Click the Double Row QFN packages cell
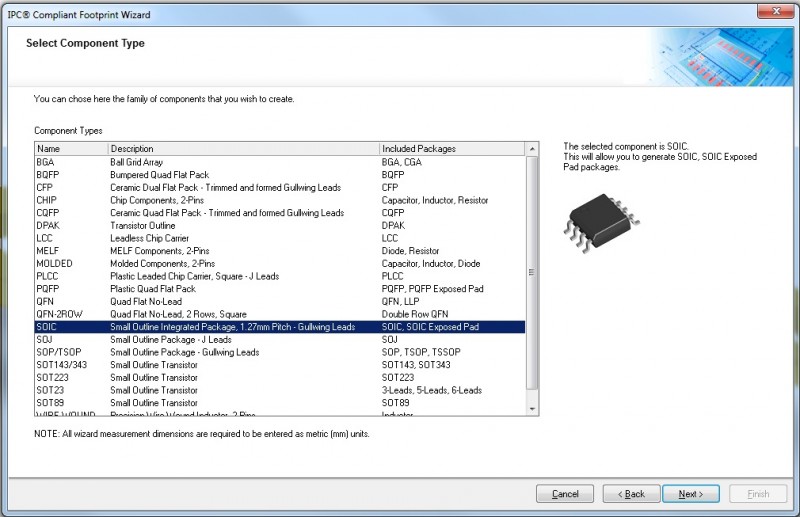Image resolution: width=800 pixels, height=517 pixels. (x=415, y=314)
